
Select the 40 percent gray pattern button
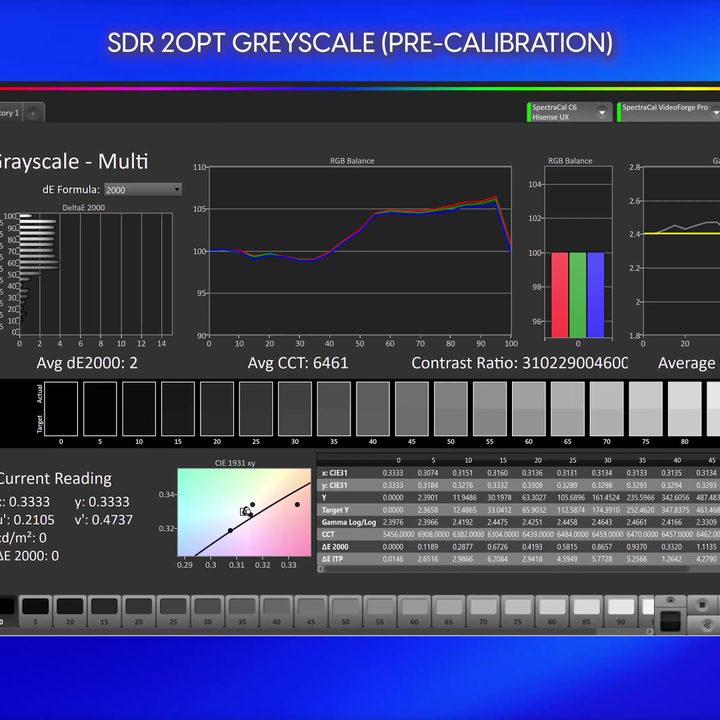276,611
